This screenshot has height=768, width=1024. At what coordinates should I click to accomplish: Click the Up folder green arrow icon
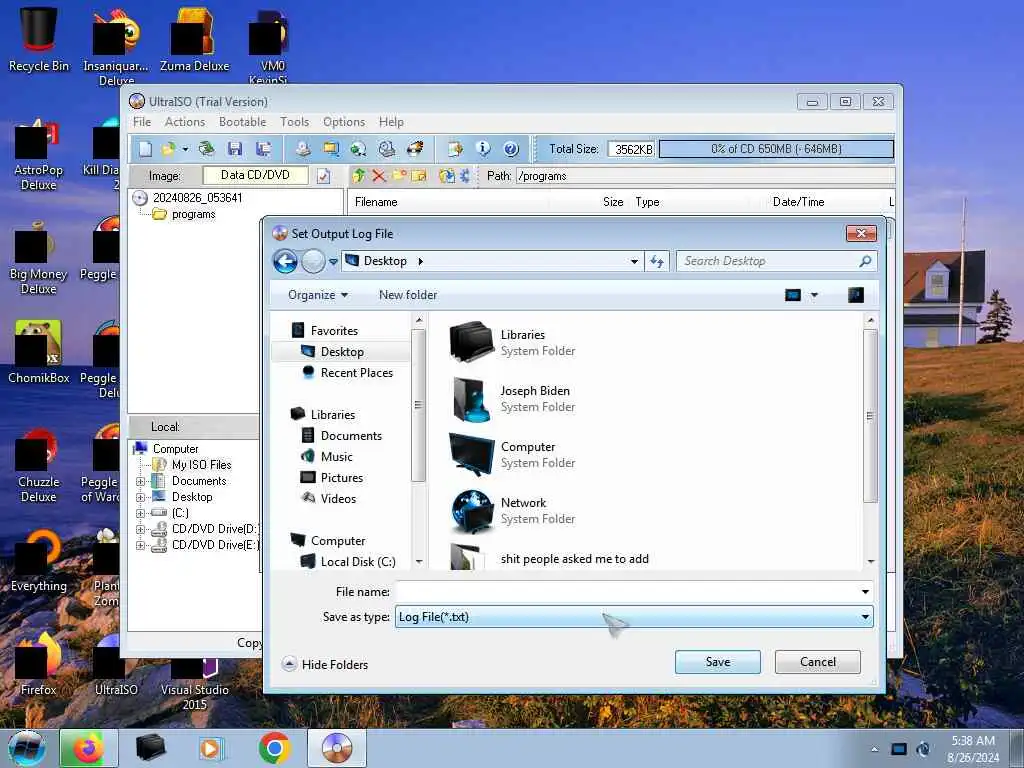[x=359, y=176]
